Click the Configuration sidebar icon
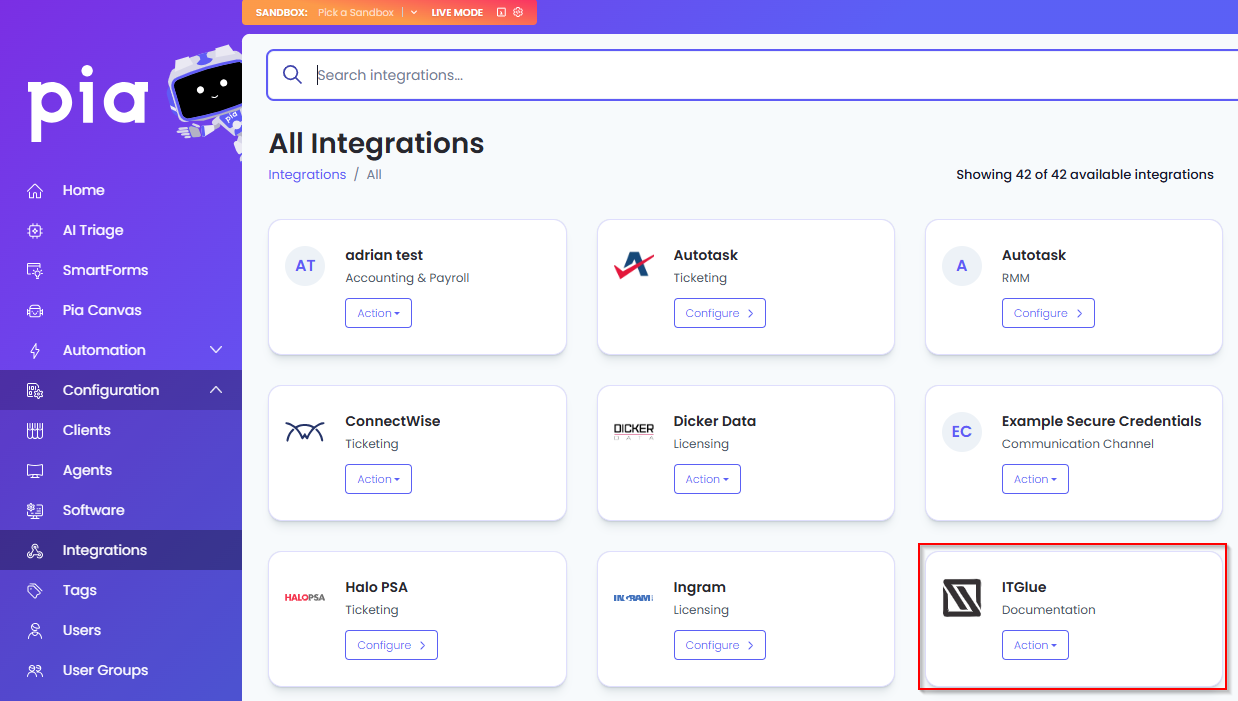This screenshot has width=1238, height=701. [x=35, y=390]
